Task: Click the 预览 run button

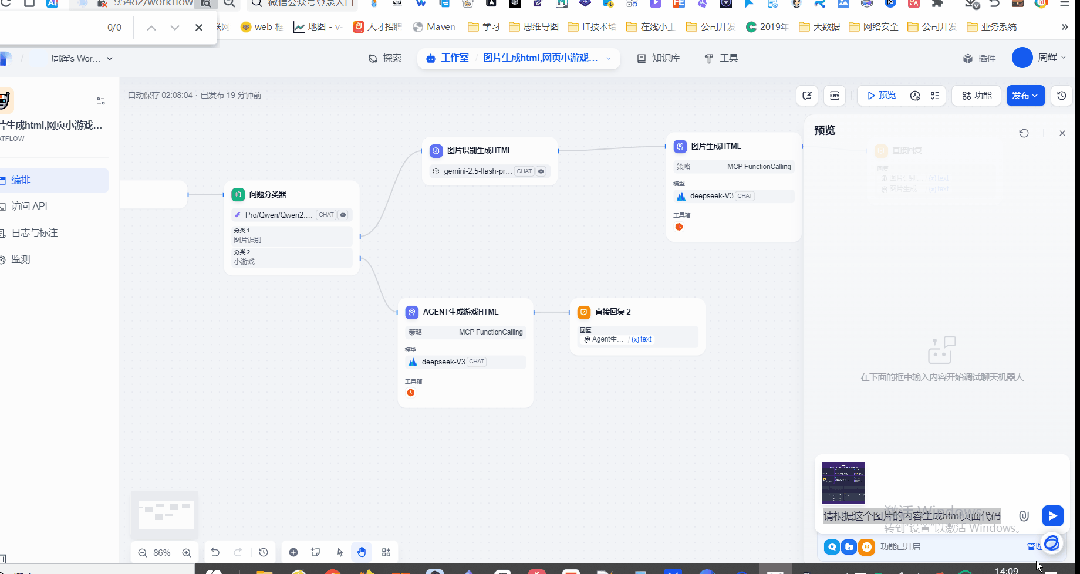Action: pyautogui.click(x=882, y=96)
